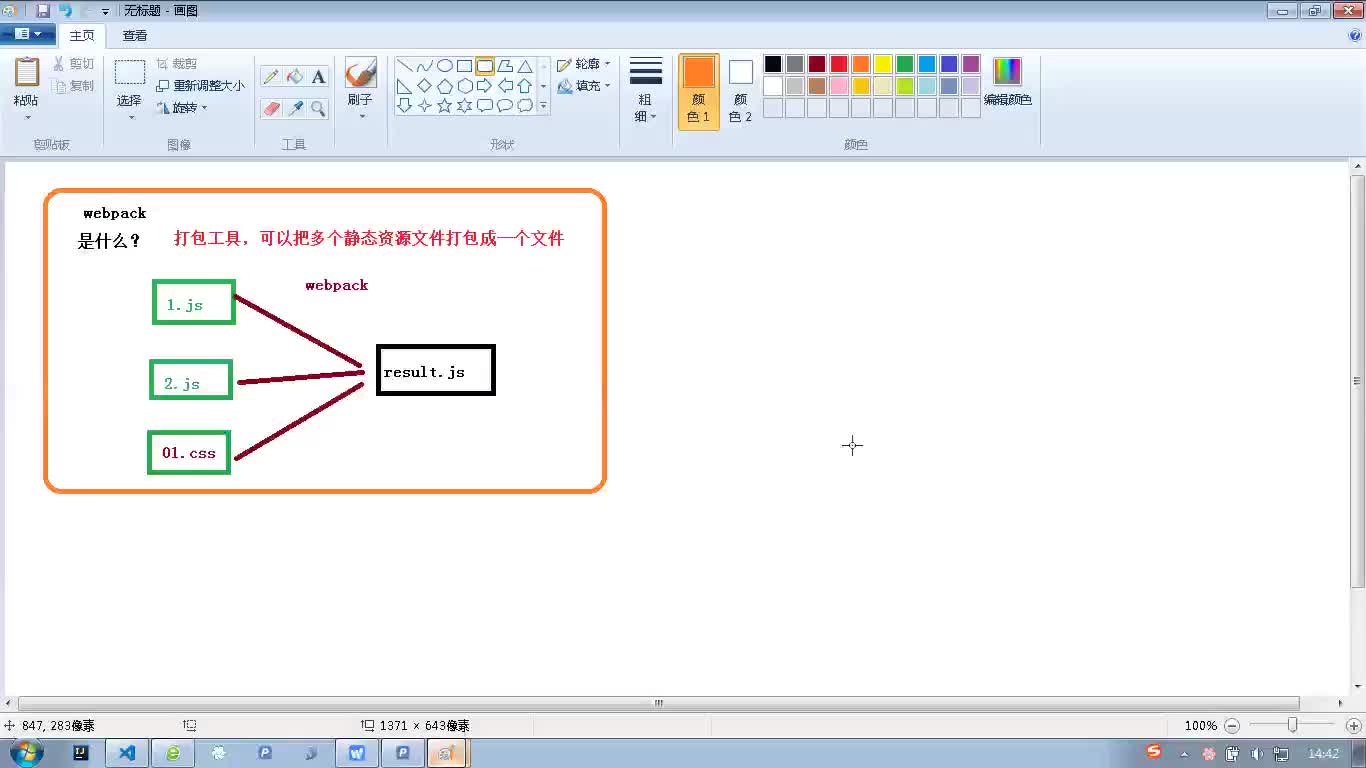This screenshot has width=1366, height=768.
Task: Choose the Diamond shape
Action: pyautogui.click(x=425, y=86)
